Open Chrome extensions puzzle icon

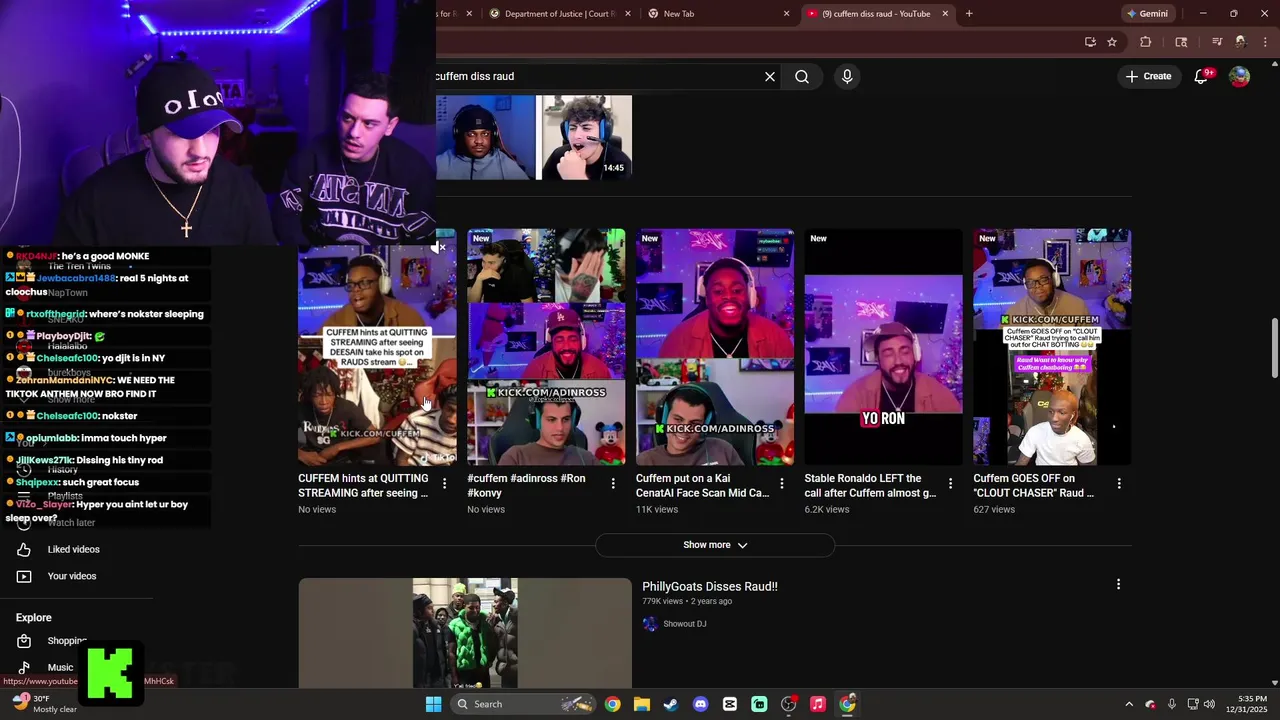1146,42
